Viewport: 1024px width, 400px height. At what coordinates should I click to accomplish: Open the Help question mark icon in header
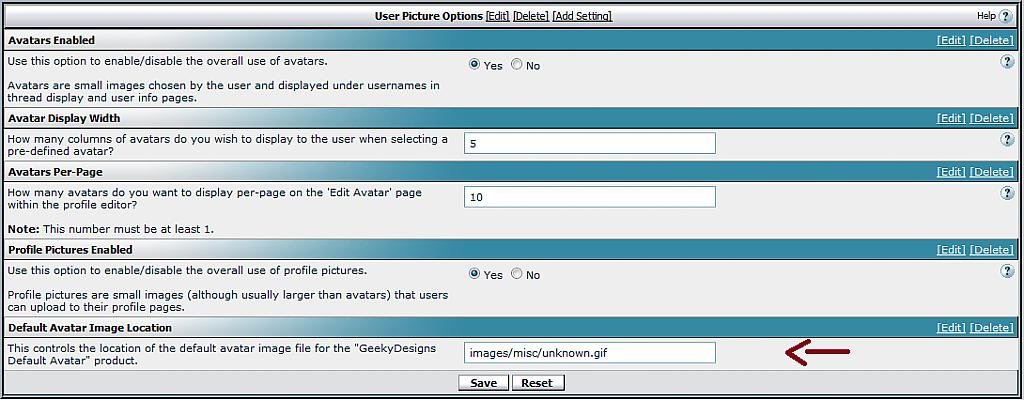point(1005,16)
